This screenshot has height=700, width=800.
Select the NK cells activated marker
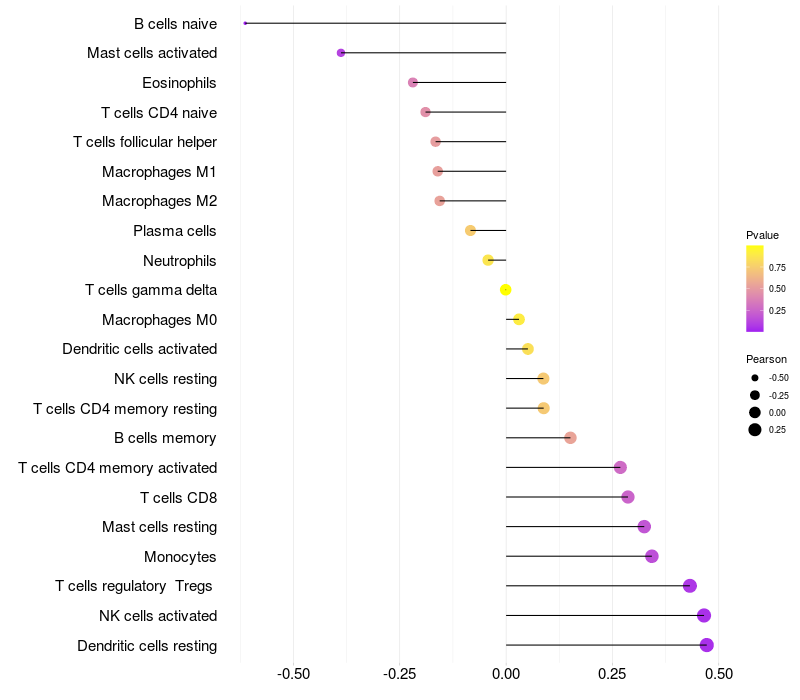coord(704,616)
